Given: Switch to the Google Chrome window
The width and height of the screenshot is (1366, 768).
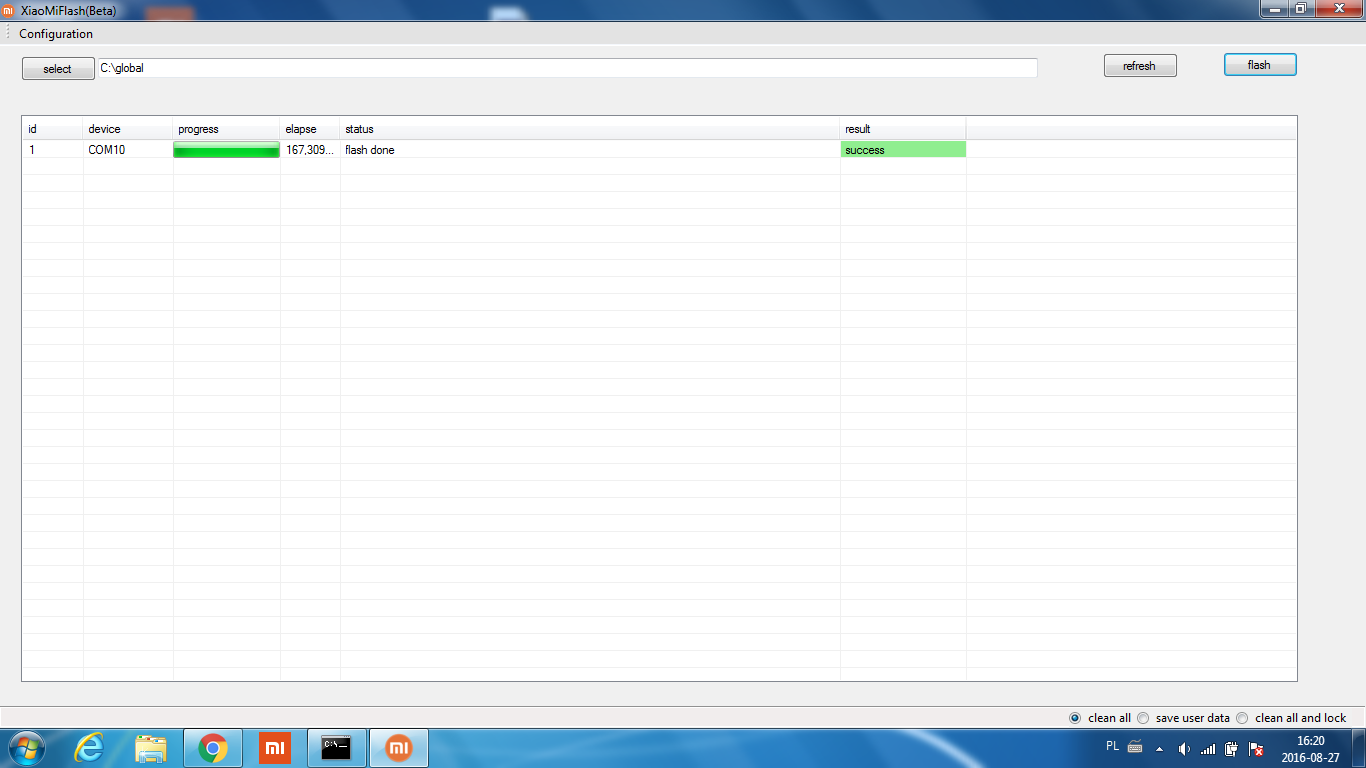Looking at the screenshot, I should (x=212, y=748).
